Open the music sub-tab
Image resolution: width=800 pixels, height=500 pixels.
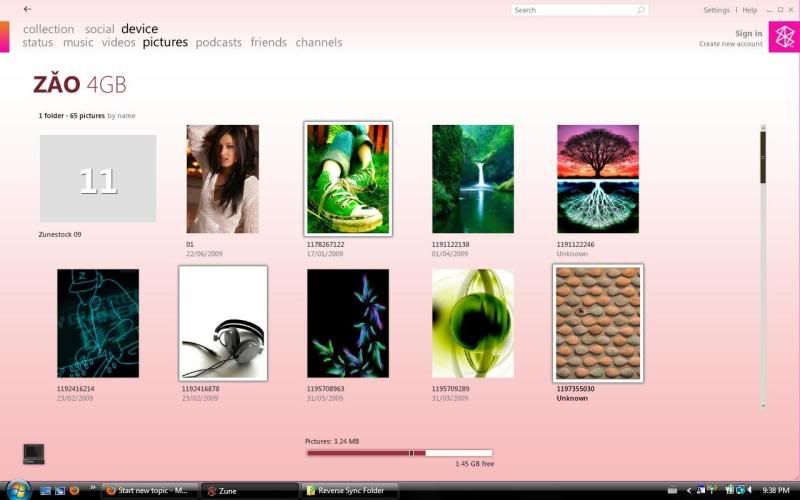78,42
